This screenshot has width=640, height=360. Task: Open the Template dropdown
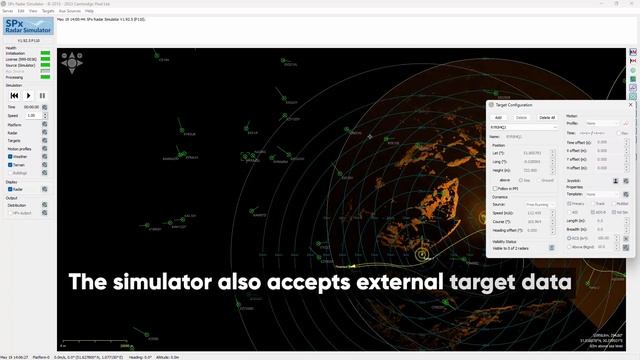pyautogui.click(x=602, y=194)
